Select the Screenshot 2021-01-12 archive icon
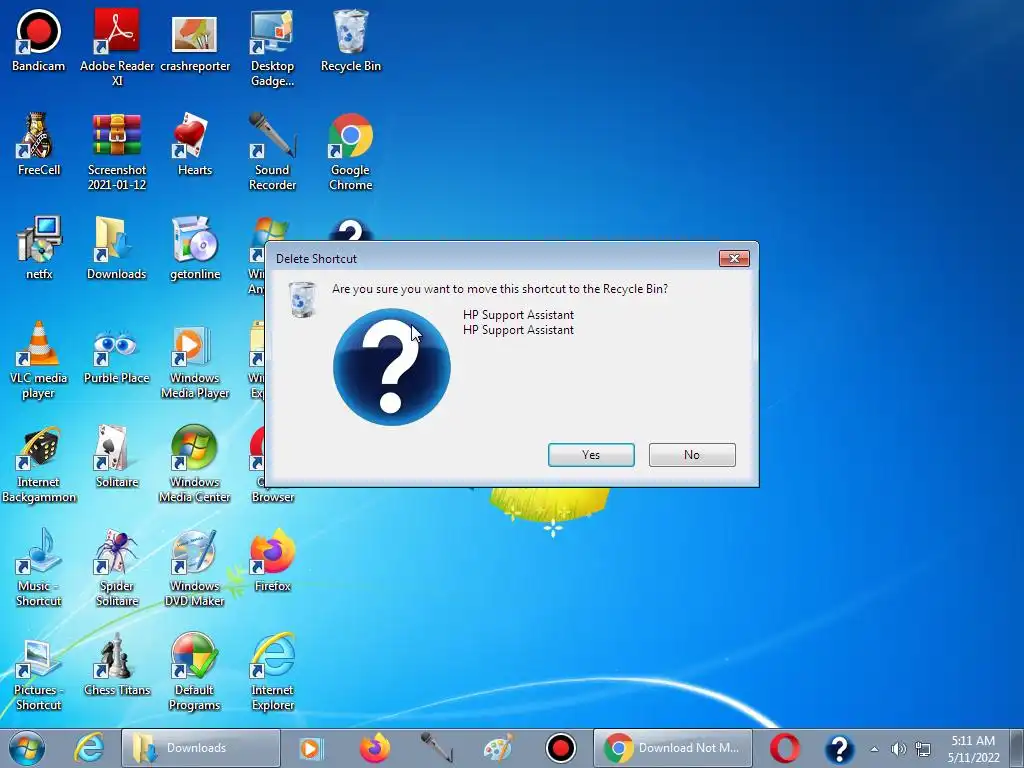1024x768 pixels. tap(117, 152)
